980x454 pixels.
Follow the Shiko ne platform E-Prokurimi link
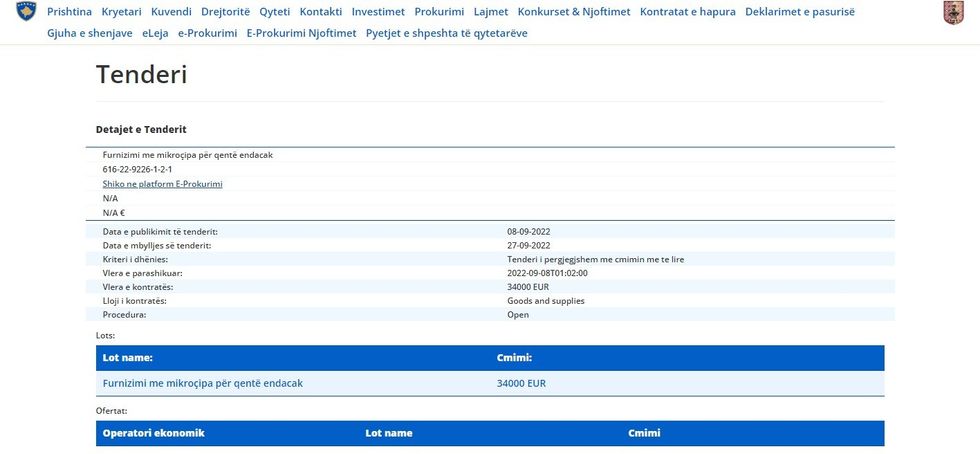162,184
